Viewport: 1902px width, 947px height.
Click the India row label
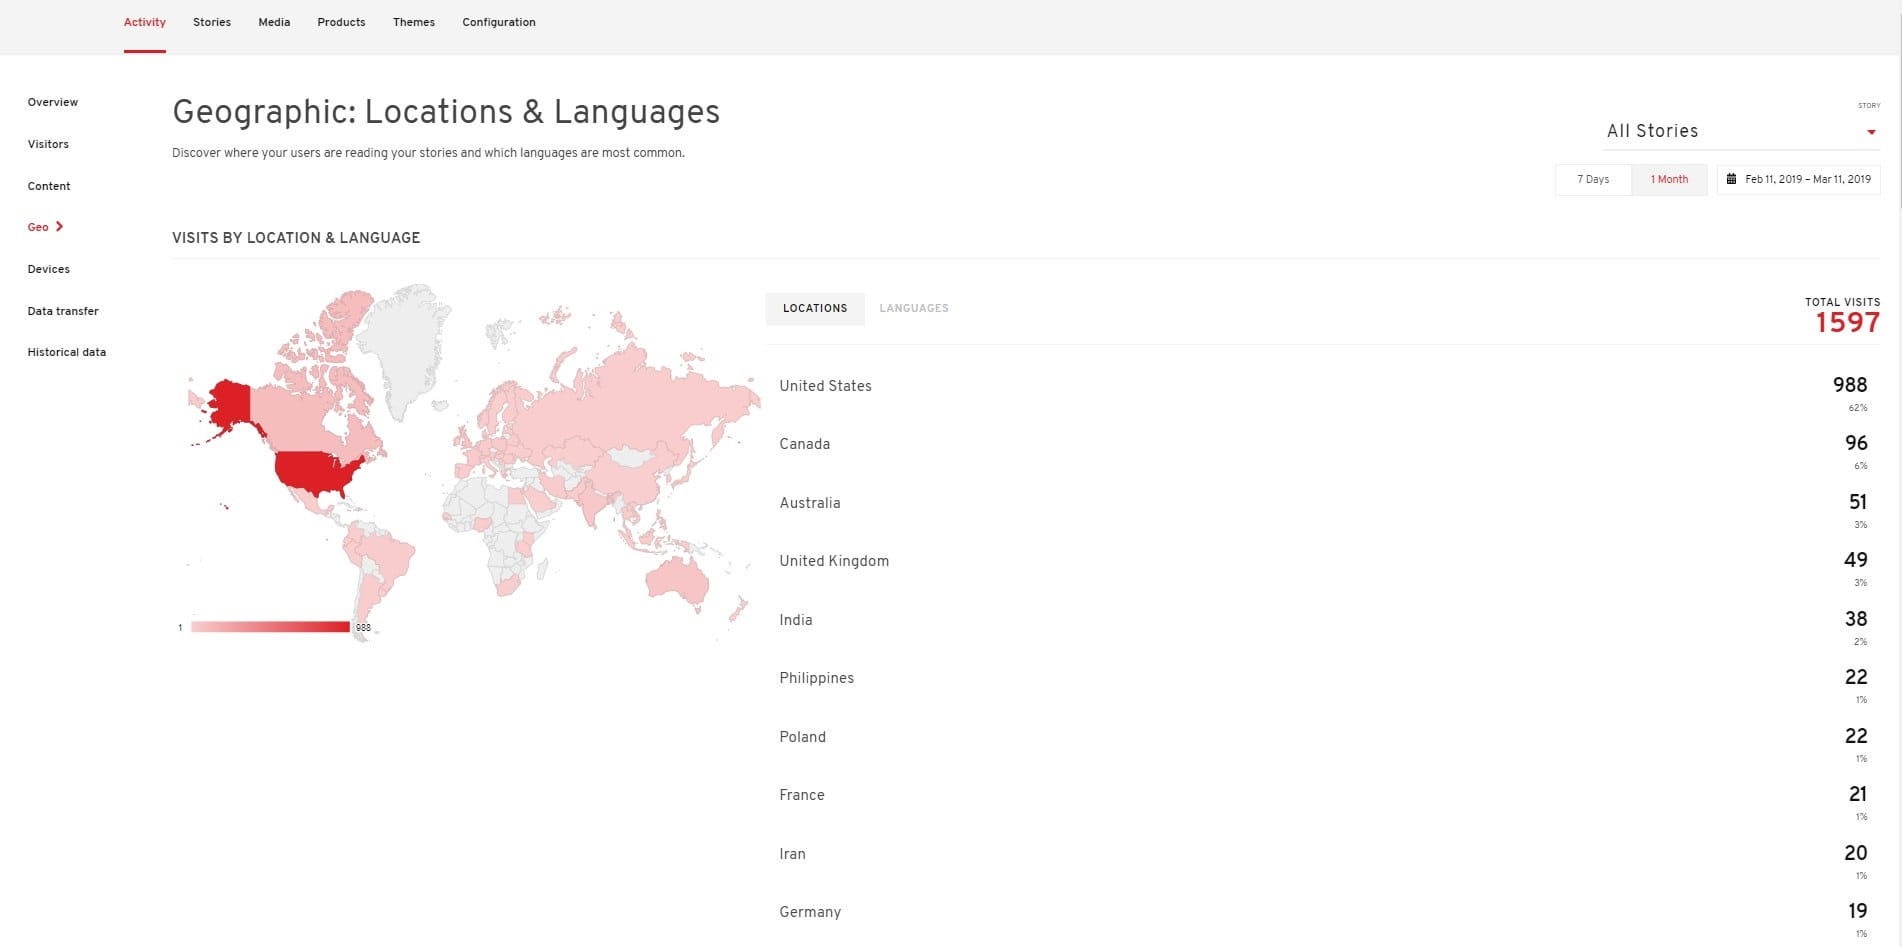[796, 620]
